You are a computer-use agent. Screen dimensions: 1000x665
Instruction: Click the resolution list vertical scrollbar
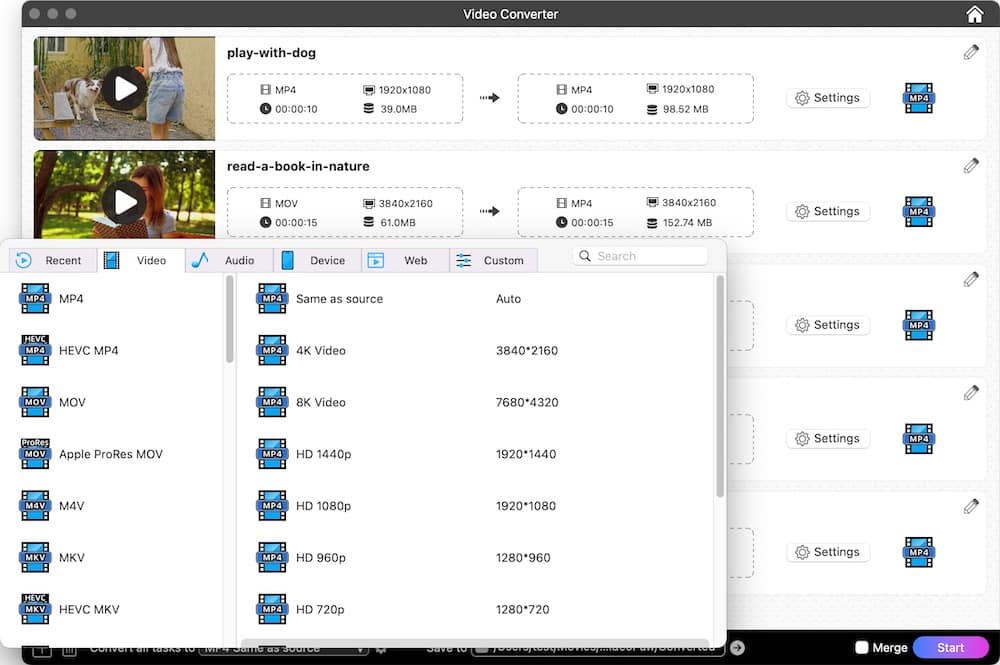tap(720, 390)
